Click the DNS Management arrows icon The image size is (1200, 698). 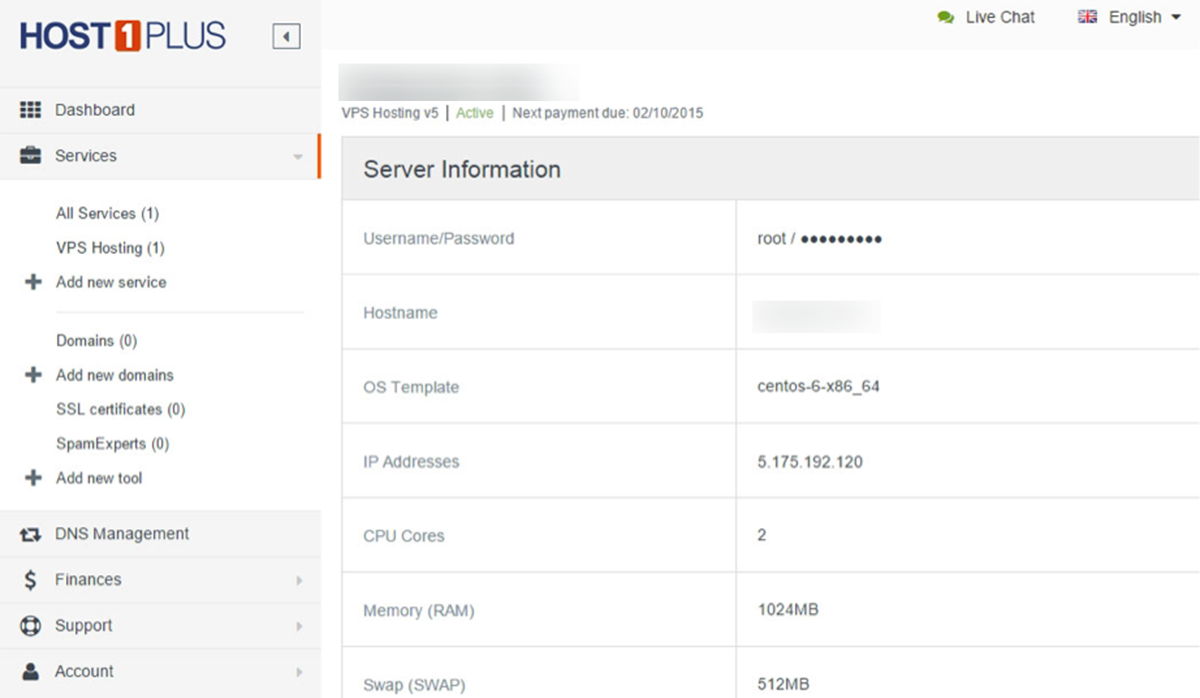tap(31, 535)
